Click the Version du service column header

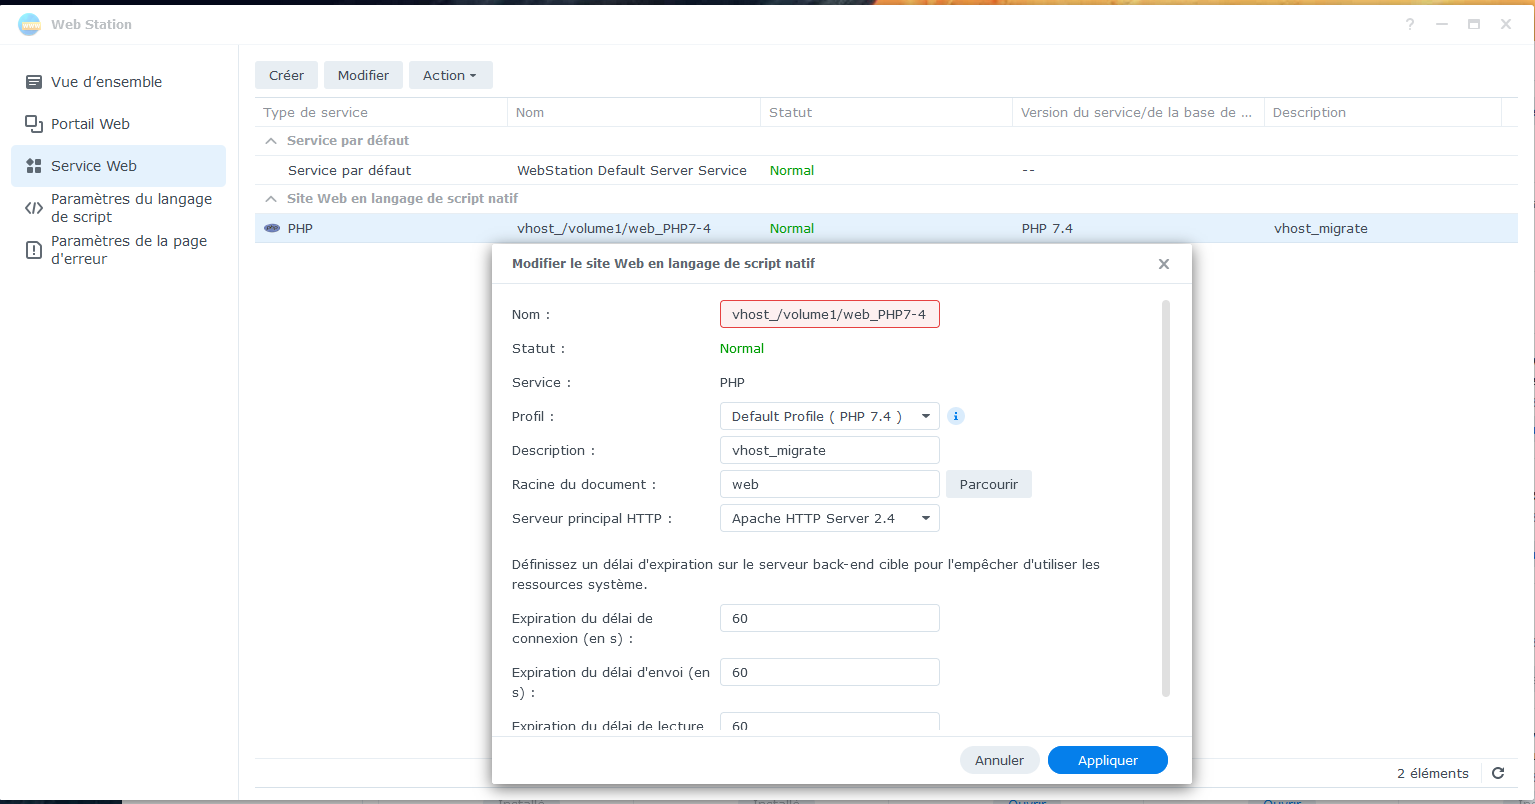coord(1138,112)
